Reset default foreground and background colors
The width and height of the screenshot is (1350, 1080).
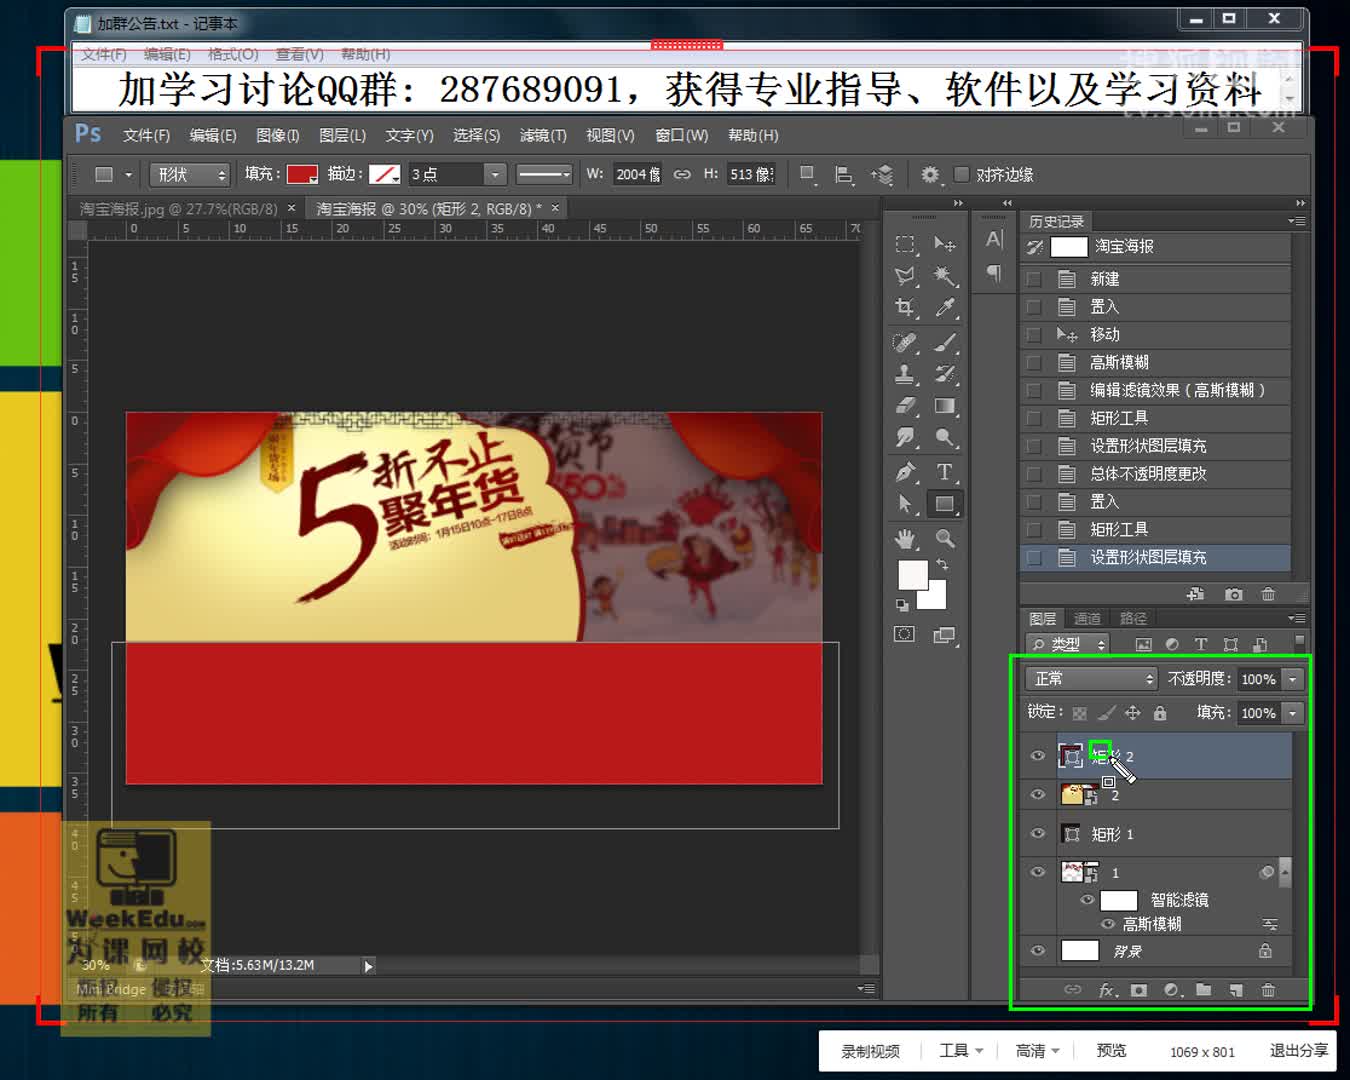(902, 605)
